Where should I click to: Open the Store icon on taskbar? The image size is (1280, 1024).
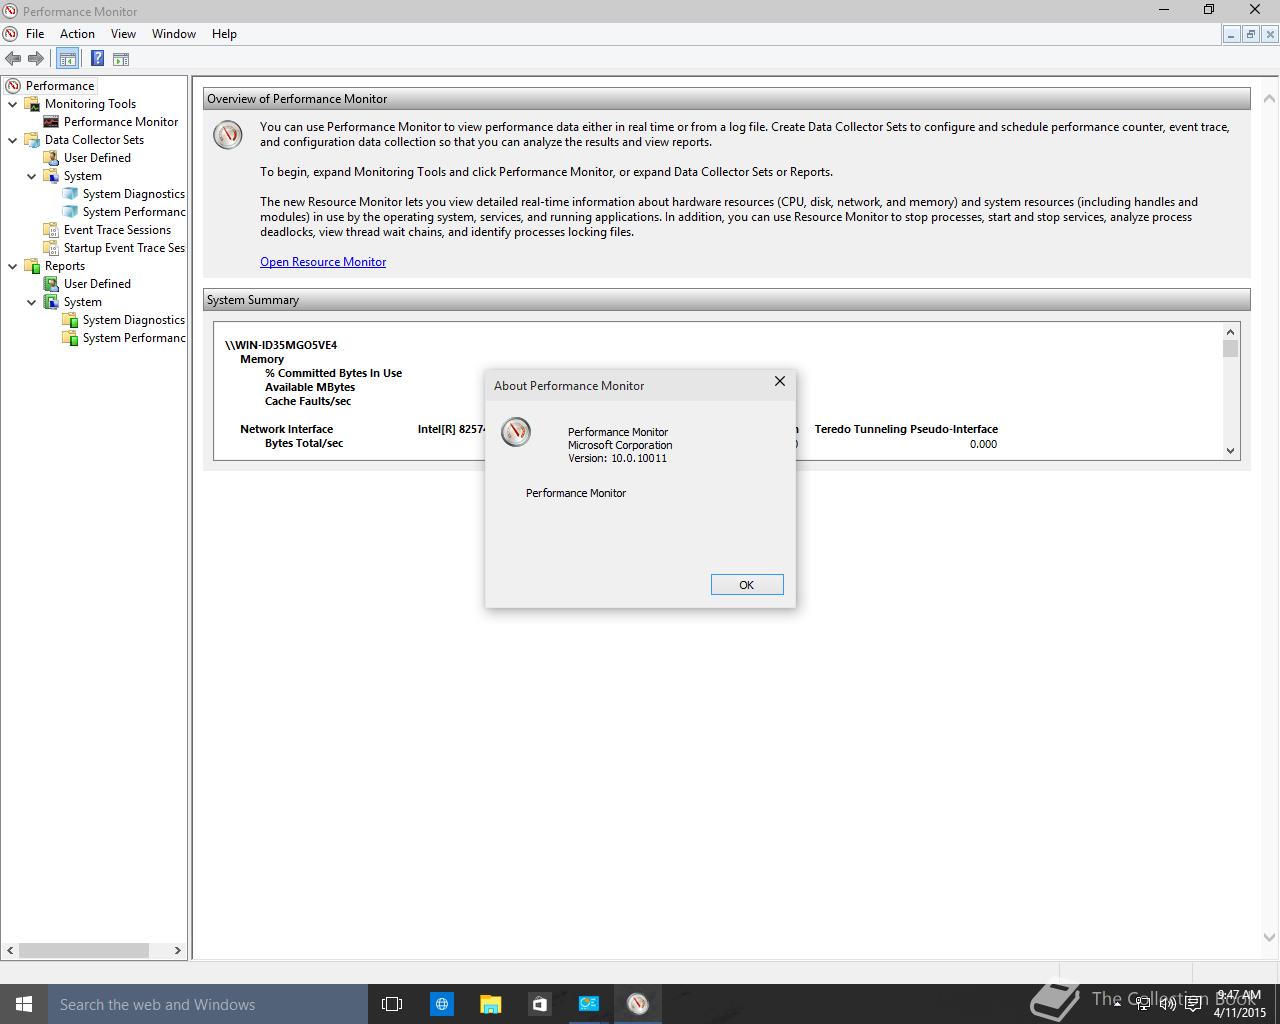point(539,1004)
